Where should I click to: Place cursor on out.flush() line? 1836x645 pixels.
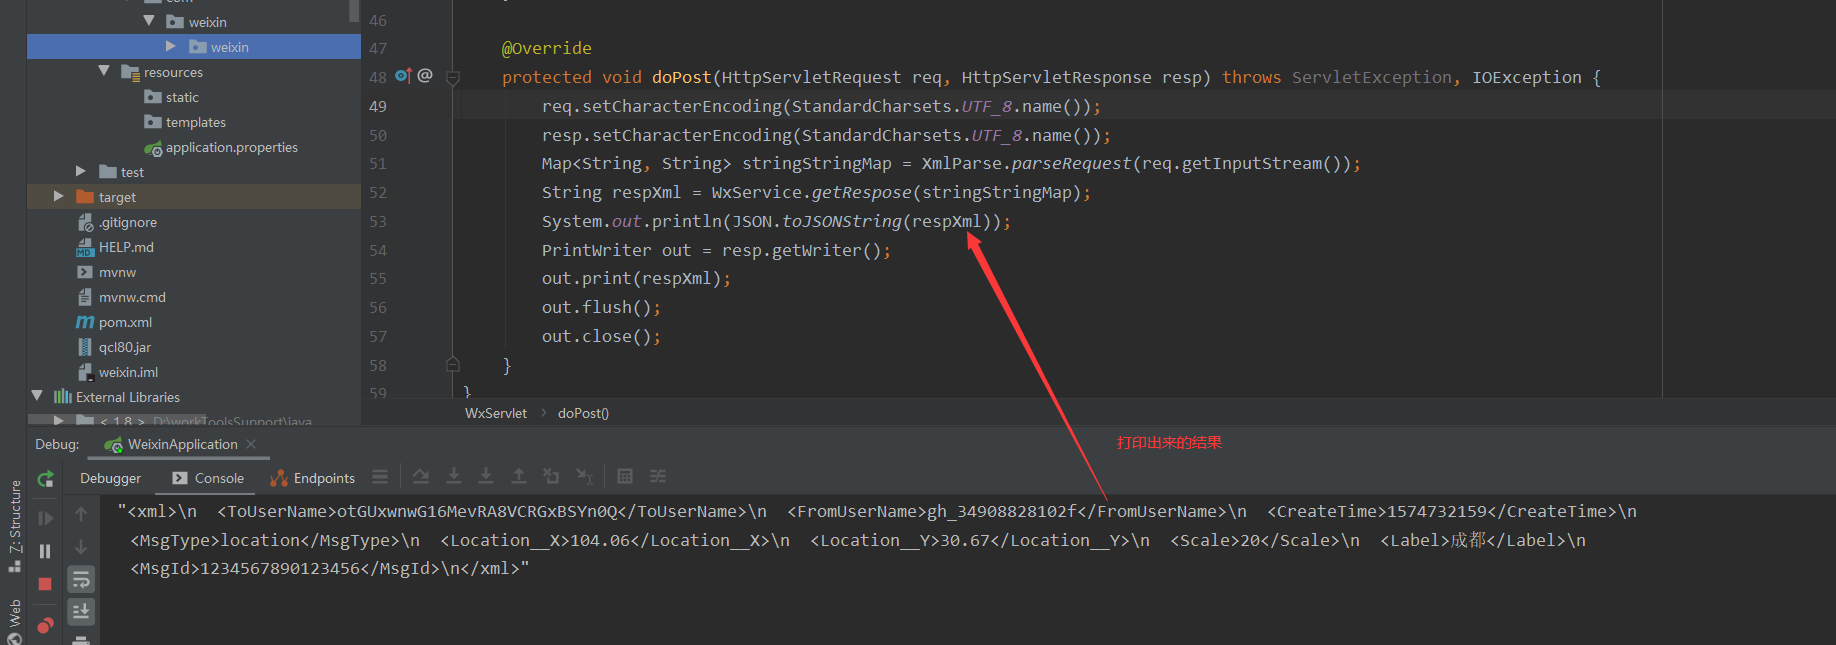(601, 307)
